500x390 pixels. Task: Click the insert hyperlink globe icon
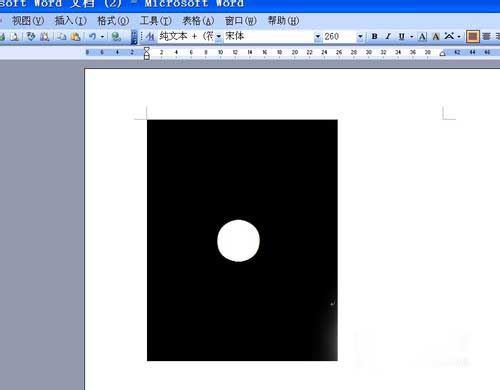116,37
